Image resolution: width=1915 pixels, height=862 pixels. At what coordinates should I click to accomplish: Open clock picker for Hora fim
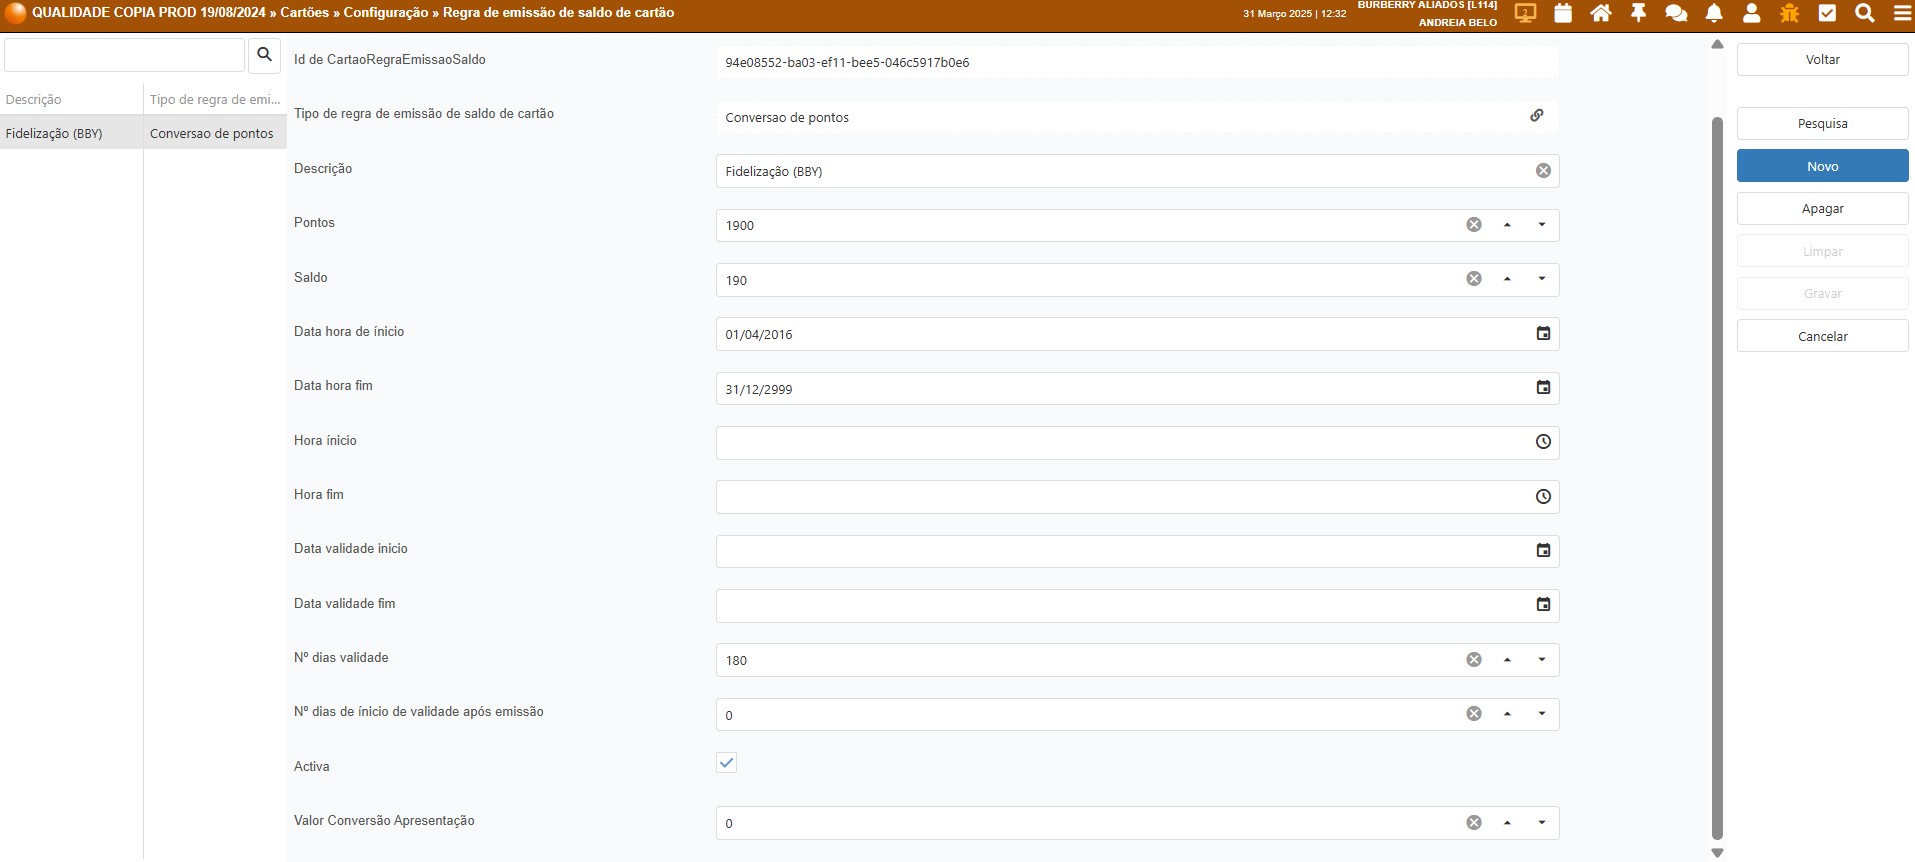(1543, 497)
